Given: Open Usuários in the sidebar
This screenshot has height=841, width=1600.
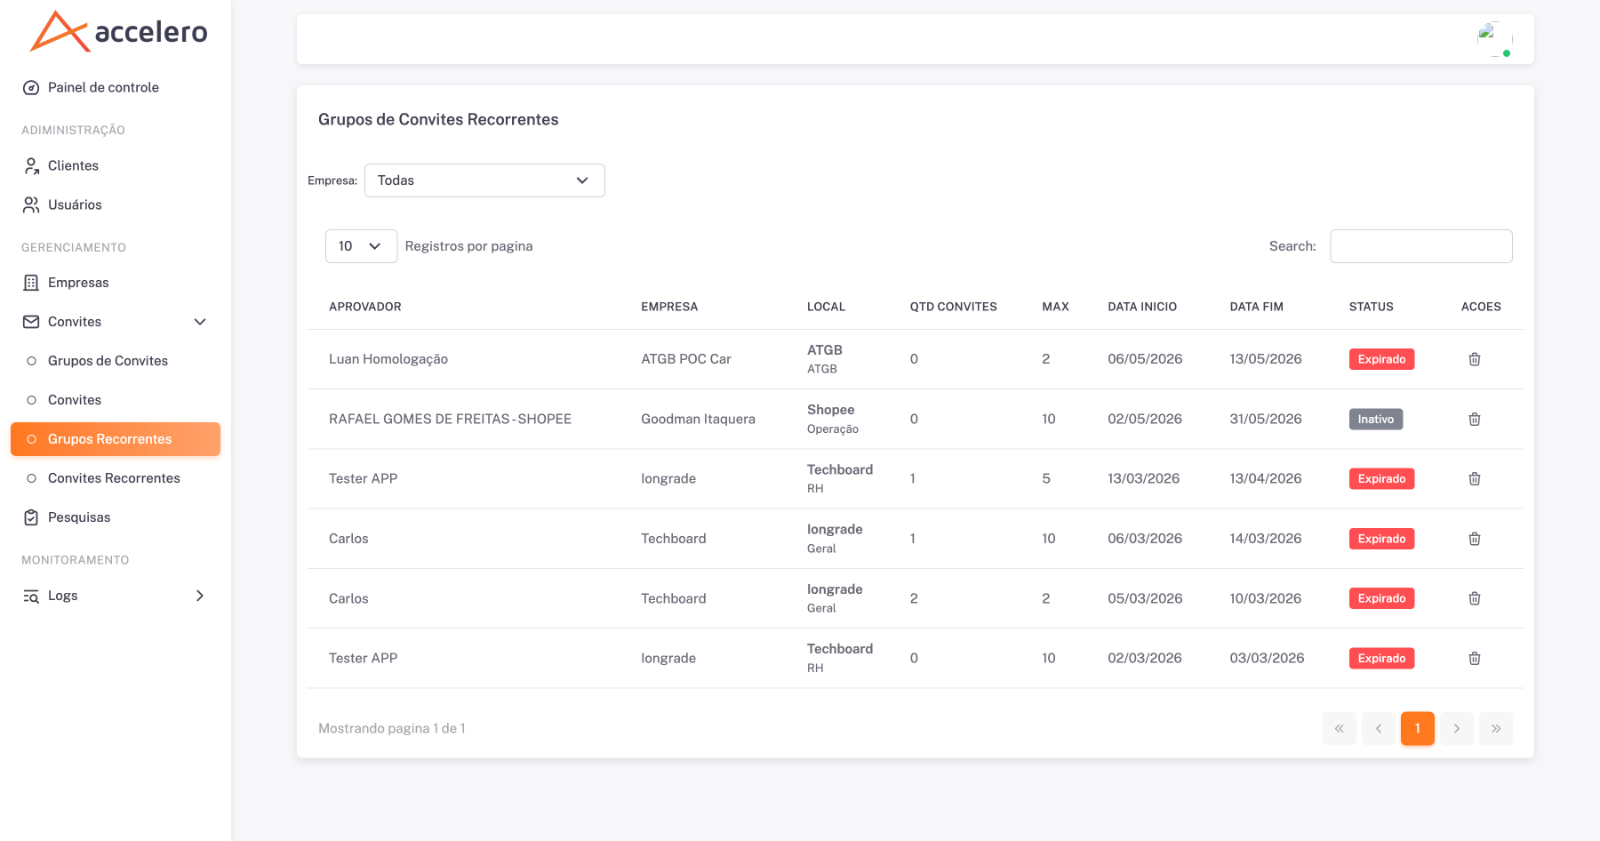Looking at the screenshot, I should click(x=75, y=205).
